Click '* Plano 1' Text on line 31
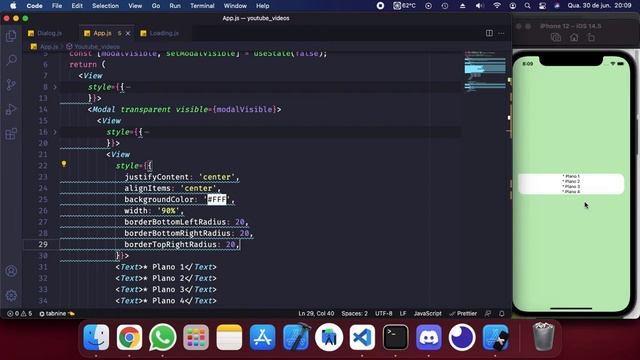Viewport: 640px width, 360px height. (166, 267)
